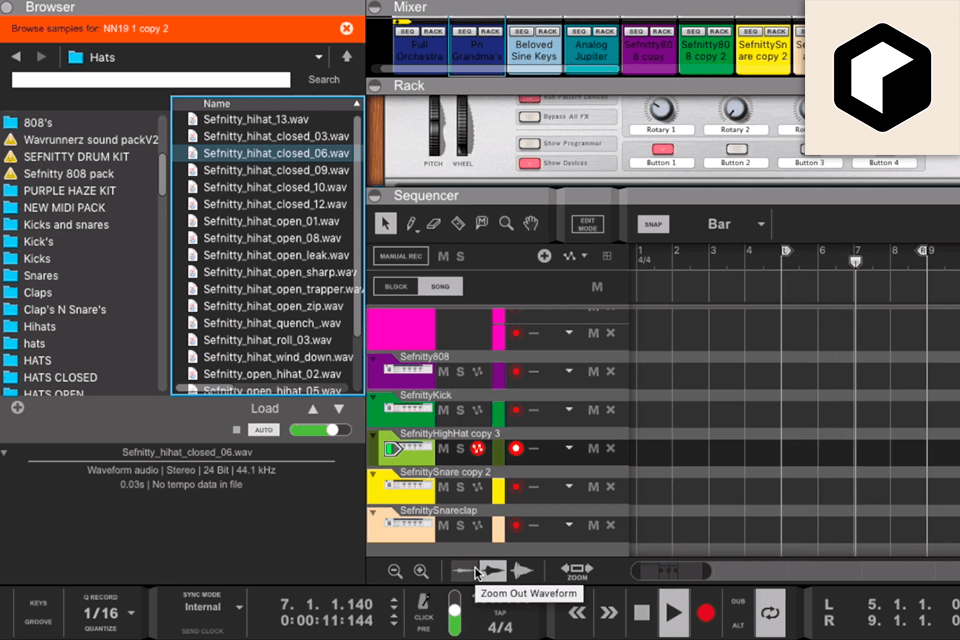Adjust the green browser preview volume slider
The height and width of the screenshot is (640, 960).
tap(320, 430)
